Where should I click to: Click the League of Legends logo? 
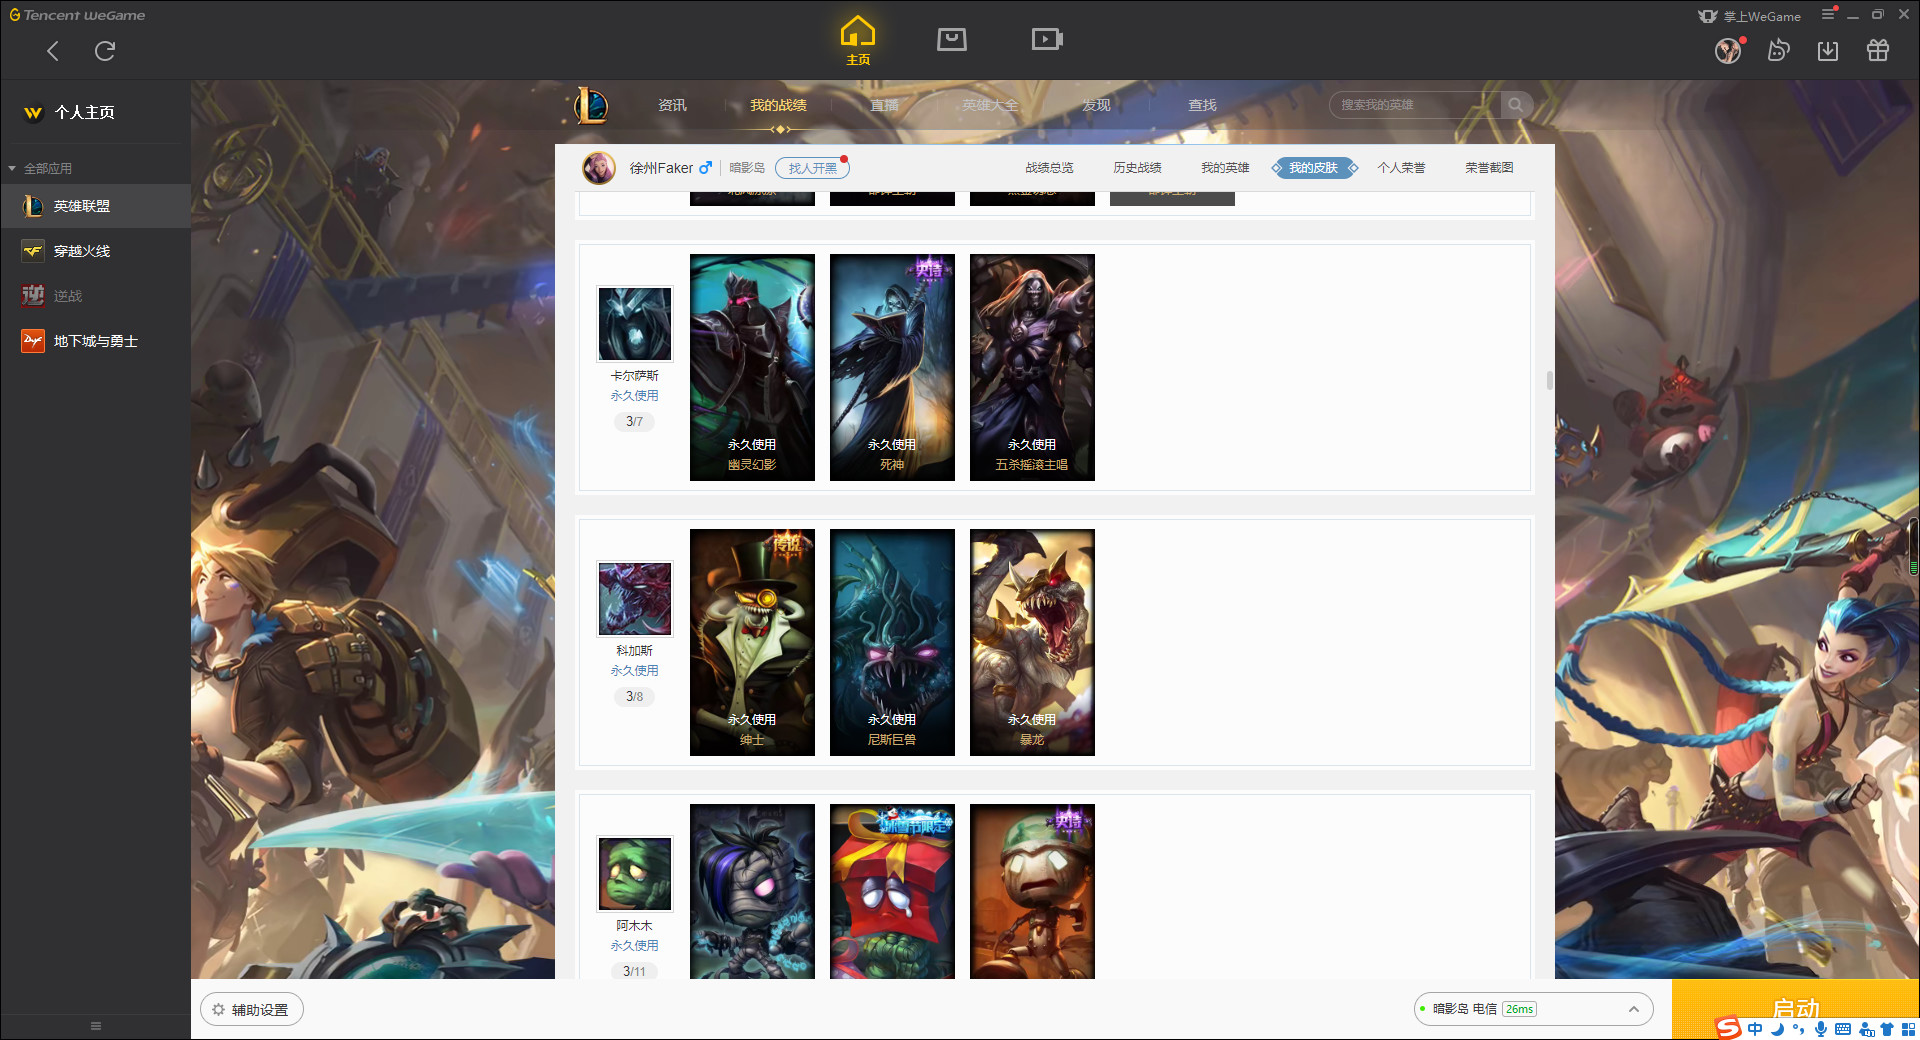tap(591, 105)
